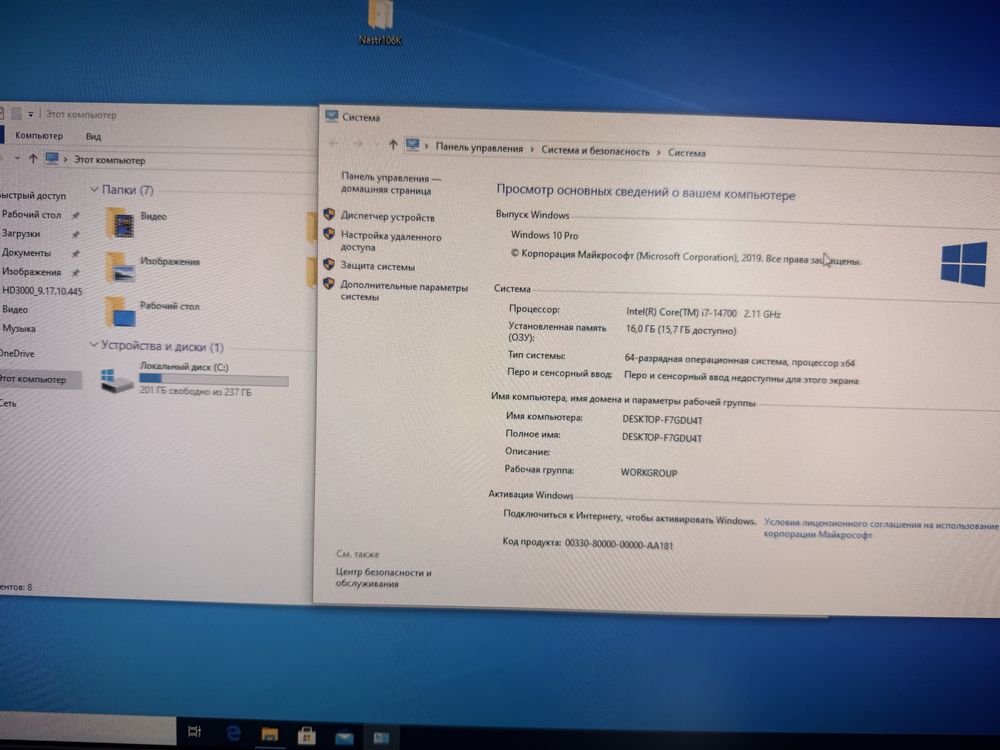This screenshot has width=1000, height=750.
Task: Click the Windows logo in Система window
Action: click(x=963, y=264)
